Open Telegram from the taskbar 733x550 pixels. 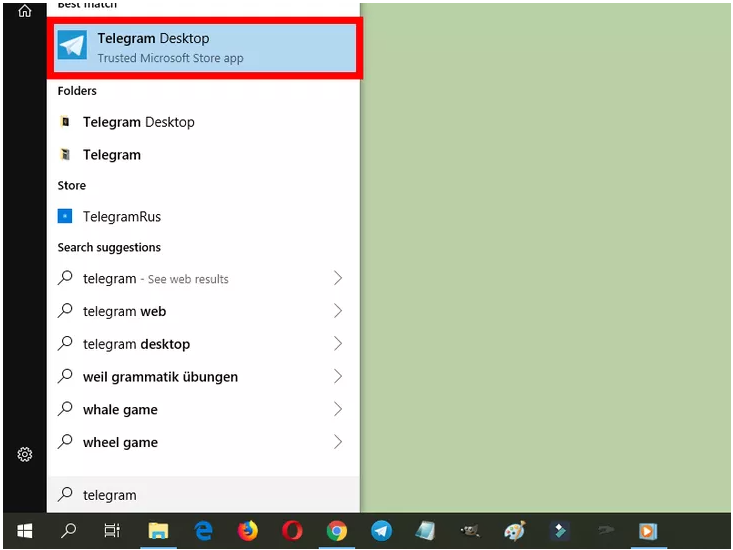pyautogui.click(x=381, y=531)
